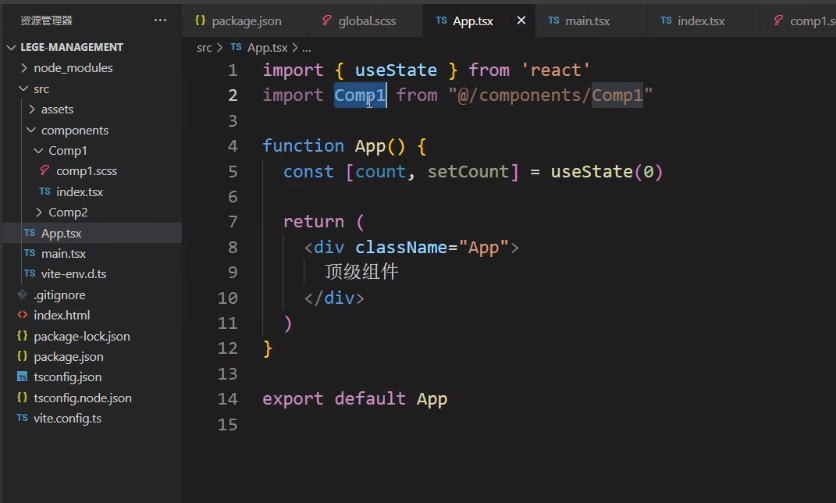836x503 pixels.
Task: Click TS icon of App.tsx in tree
Action: pos(29,233)
